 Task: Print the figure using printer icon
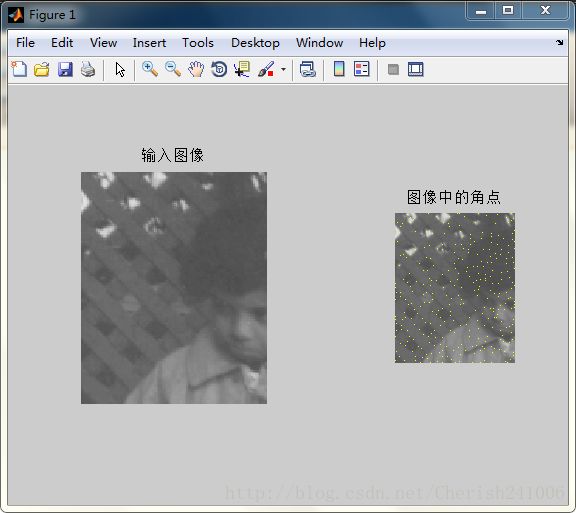[88, 69]
